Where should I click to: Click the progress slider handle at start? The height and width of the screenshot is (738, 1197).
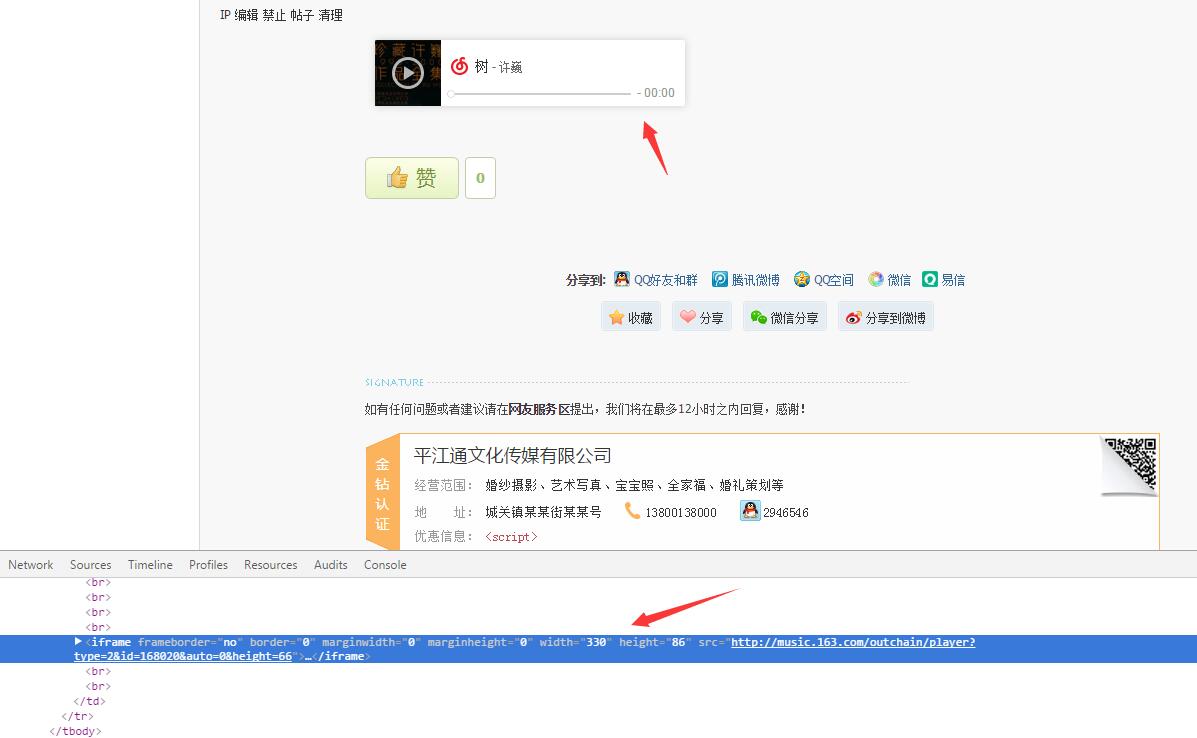click(451, 94)
